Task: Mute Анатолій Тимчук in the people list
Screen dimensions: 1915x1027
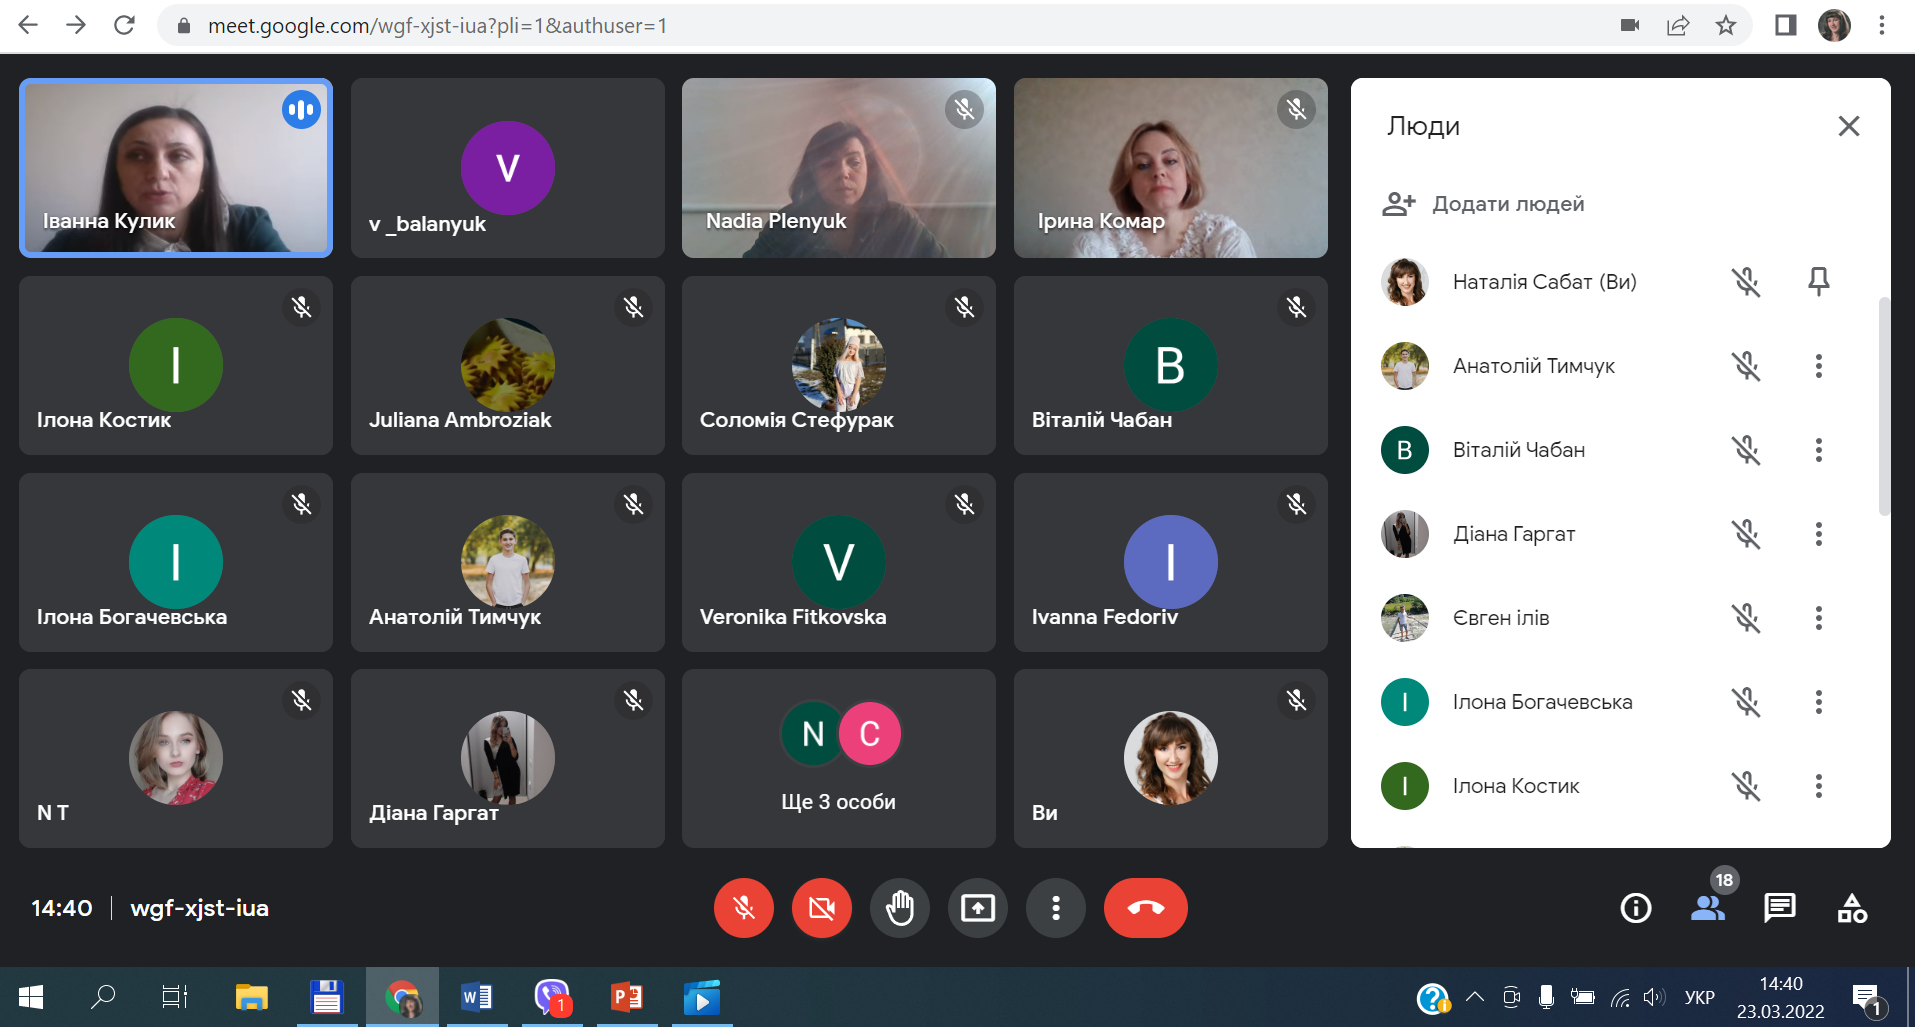Action: click(x=1746, y=366)
